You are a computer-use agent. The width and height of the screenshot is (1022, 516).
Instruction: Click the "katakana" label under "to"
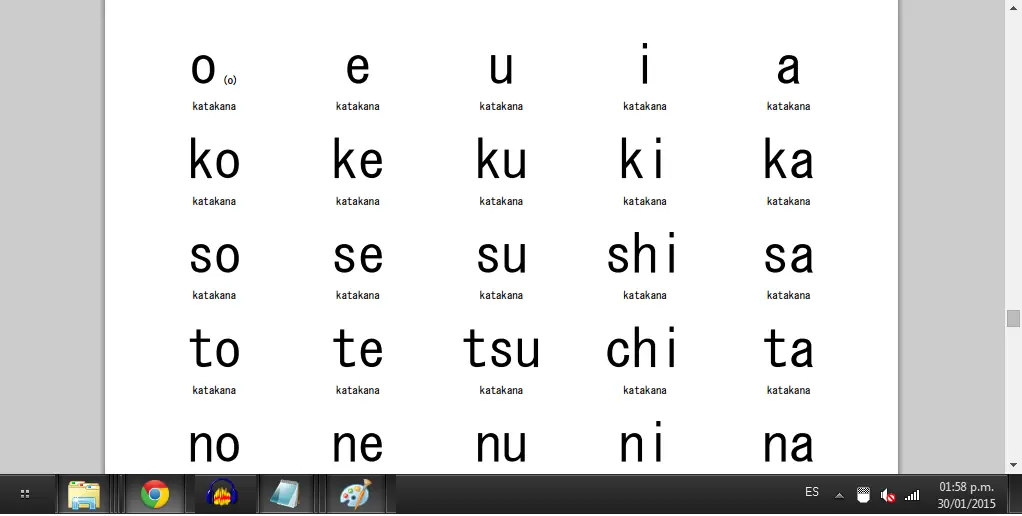(214, 390)
